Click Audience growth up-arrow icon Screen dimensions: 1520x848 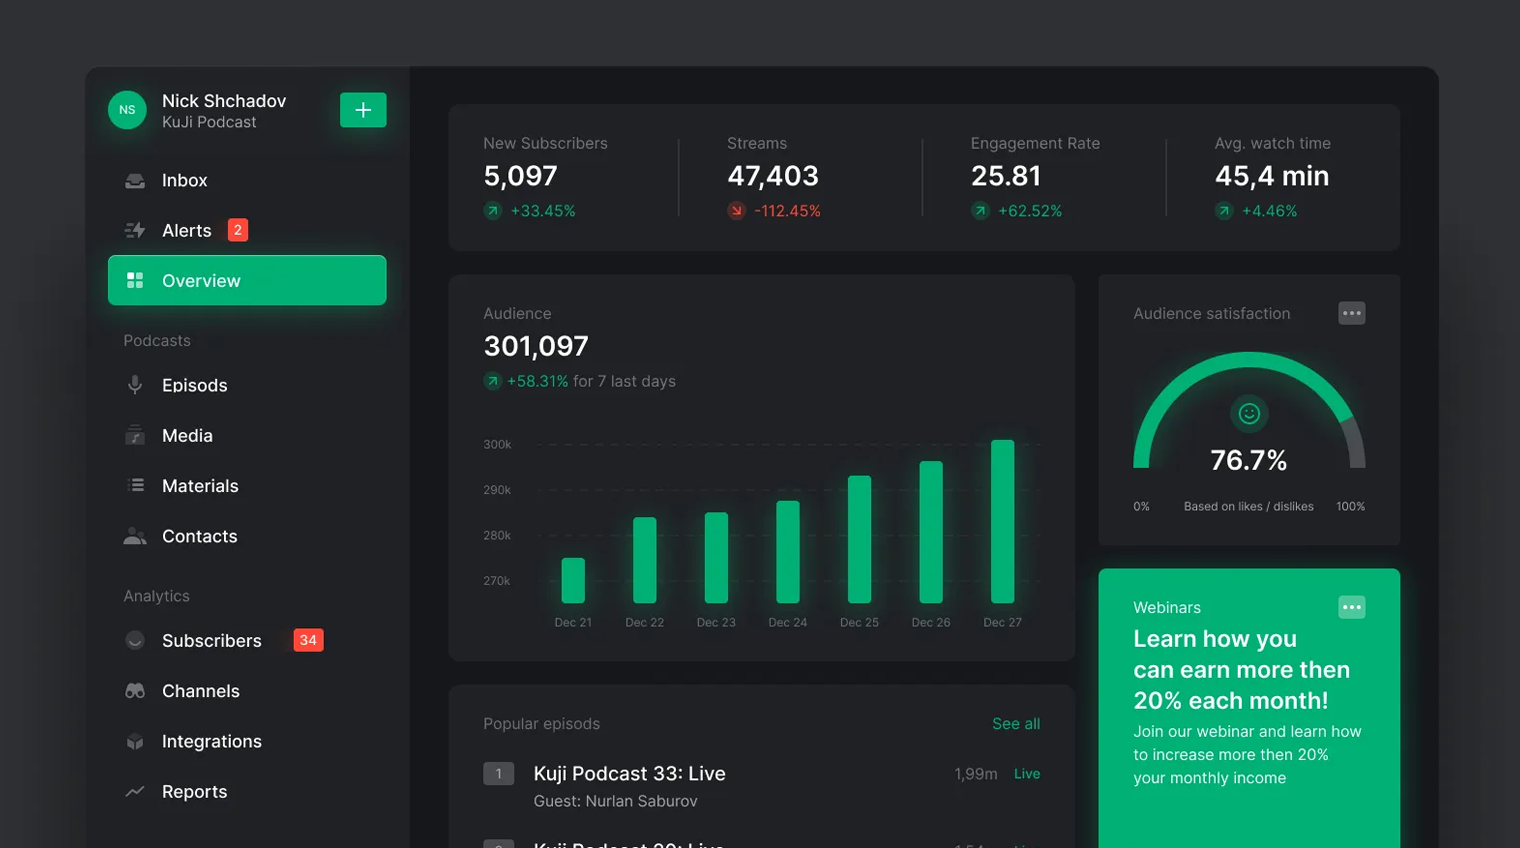tap(493, 381)
